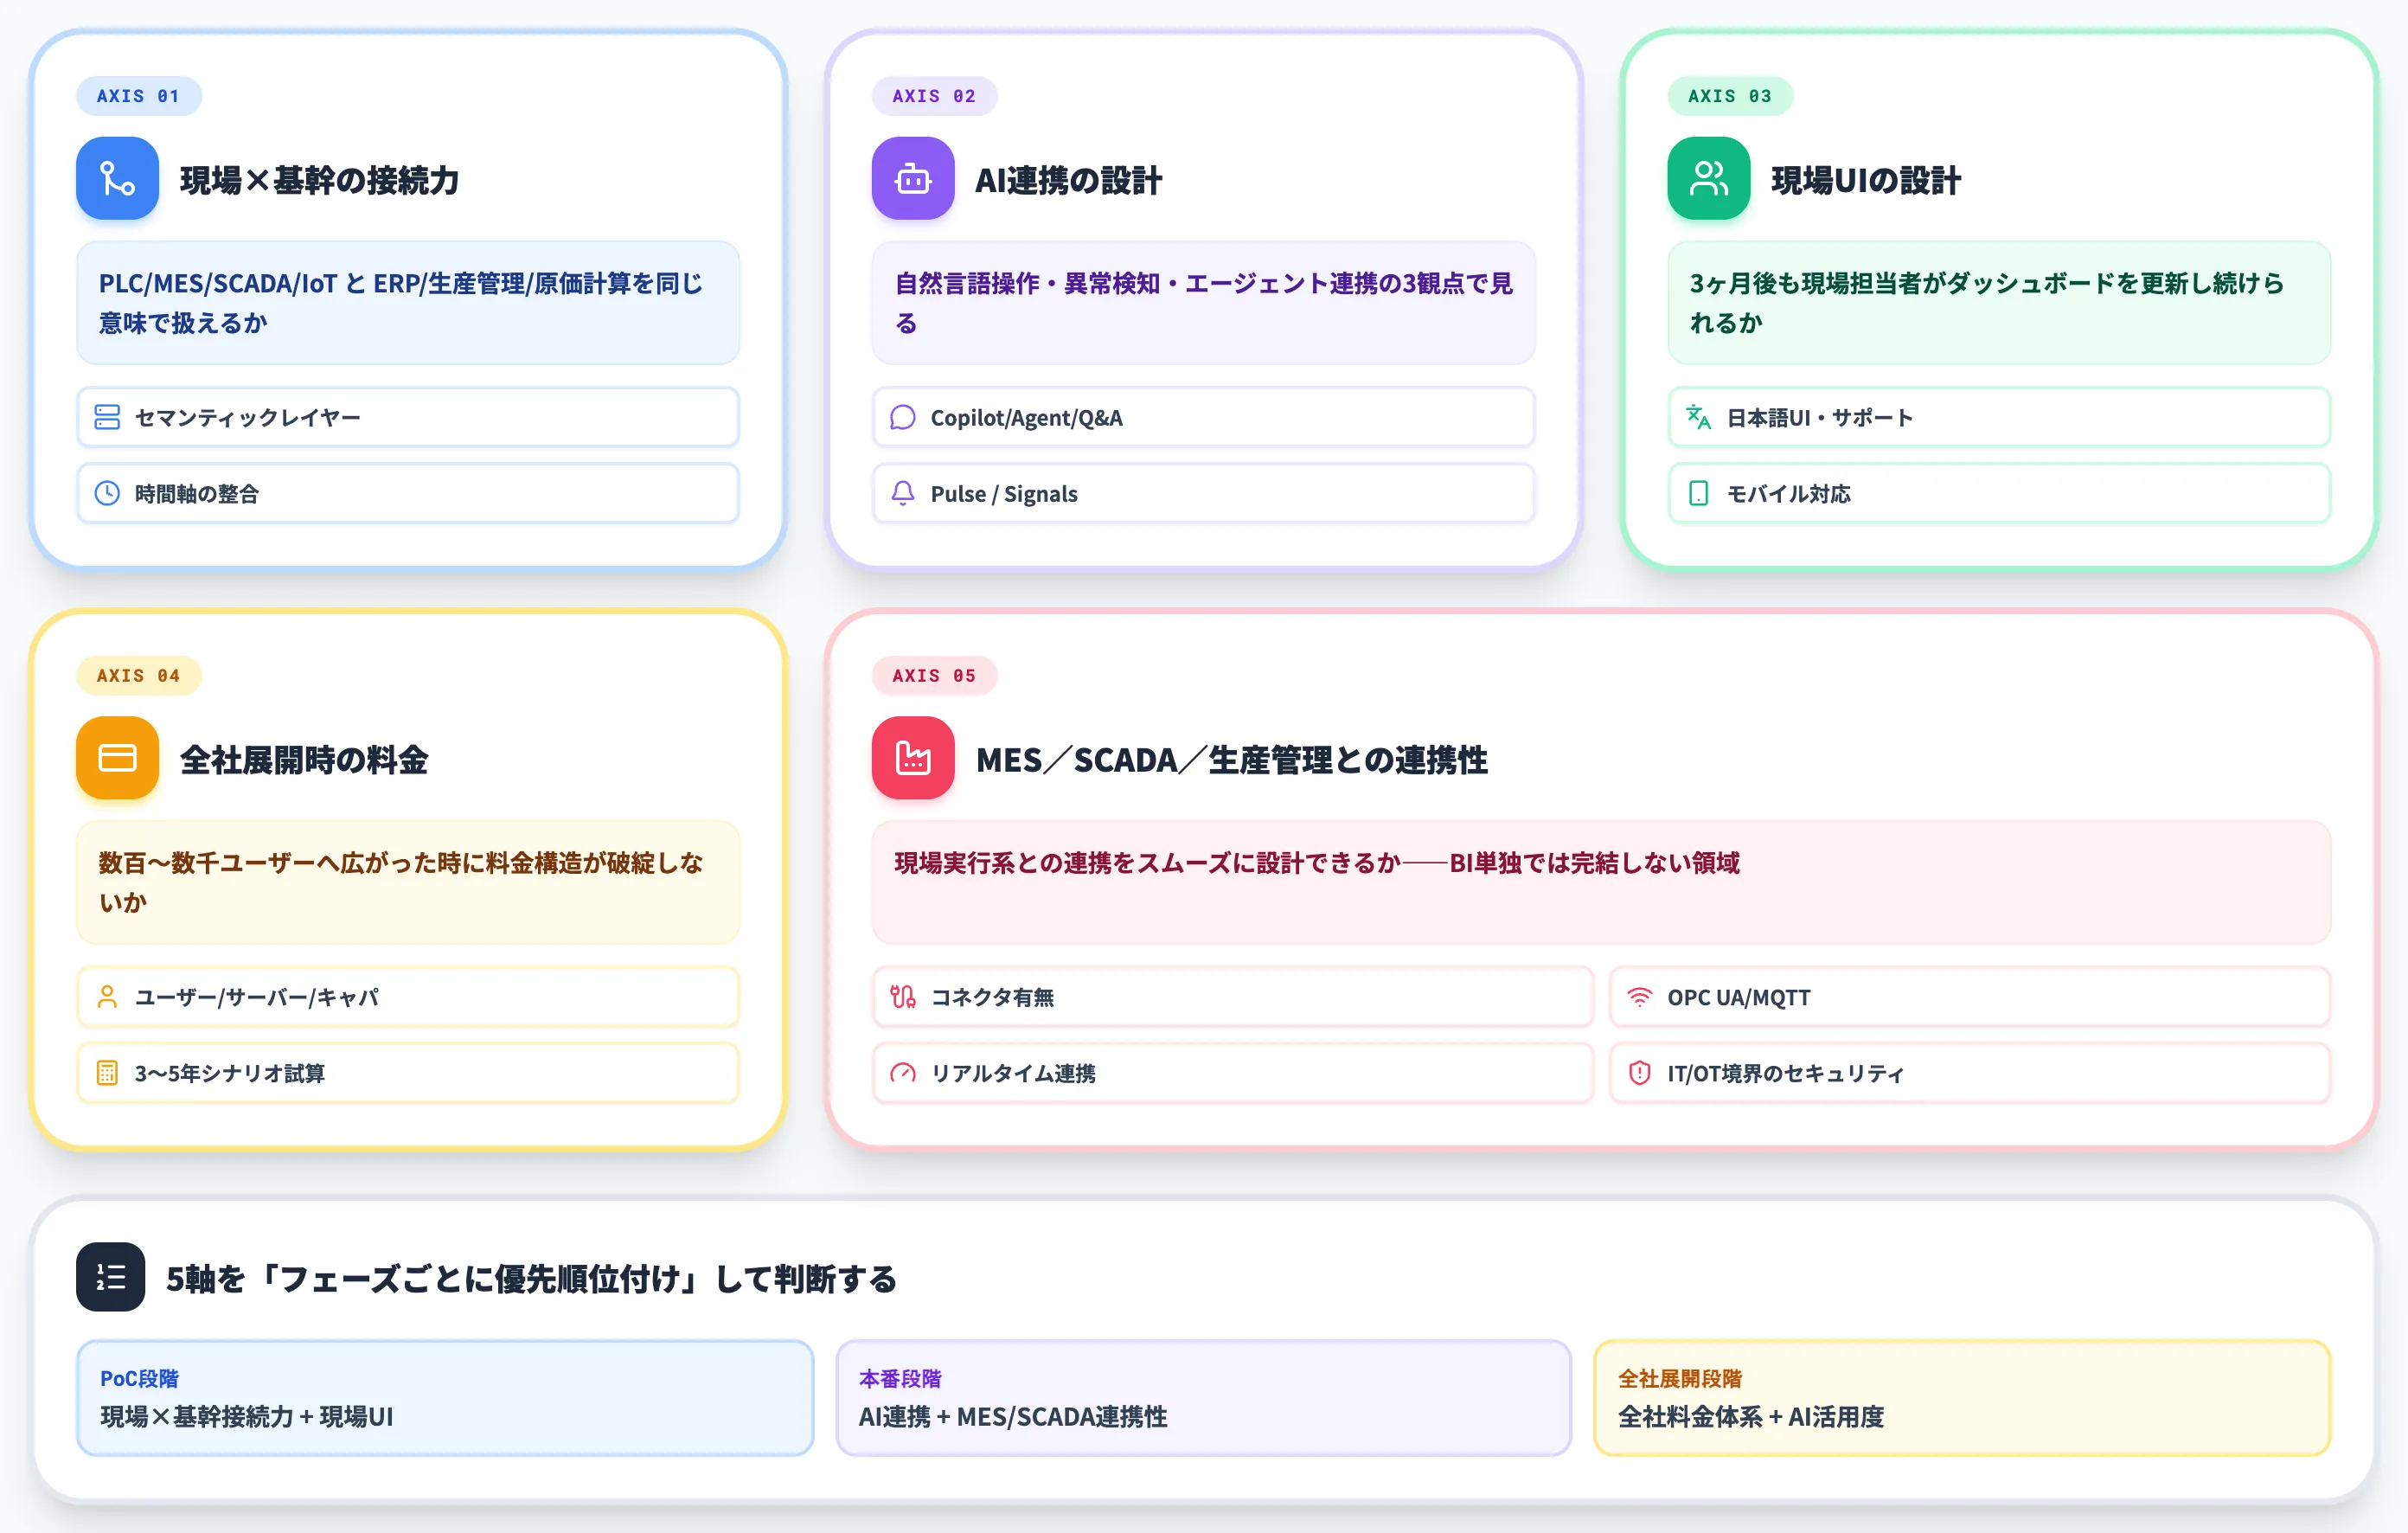Click the gauge icon beside リアルタイム連携
This screenshot has height=1533, width=2408.
tap(903, 1073)
